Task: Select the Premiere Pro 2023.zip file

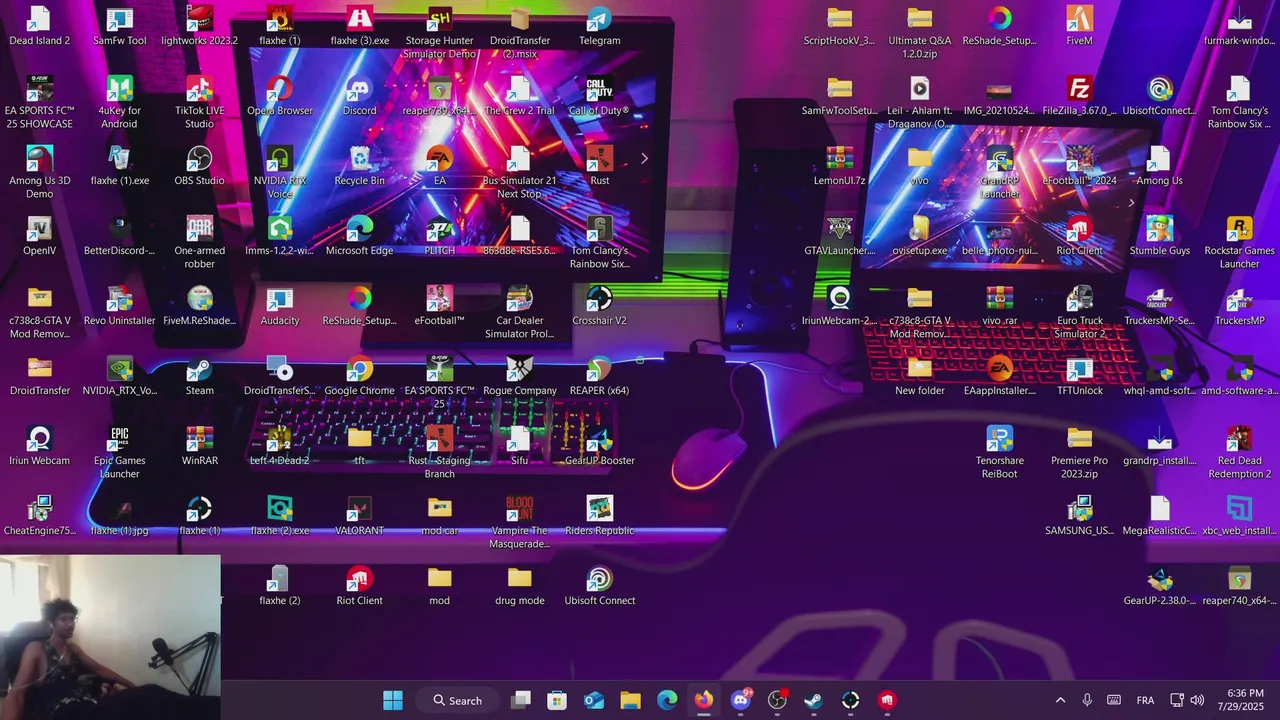Action: tap(1079, 453)
